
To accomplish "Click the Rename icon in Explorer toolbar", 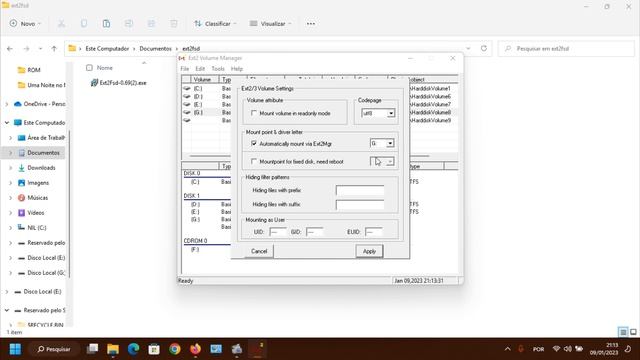I will coord(129,24).
